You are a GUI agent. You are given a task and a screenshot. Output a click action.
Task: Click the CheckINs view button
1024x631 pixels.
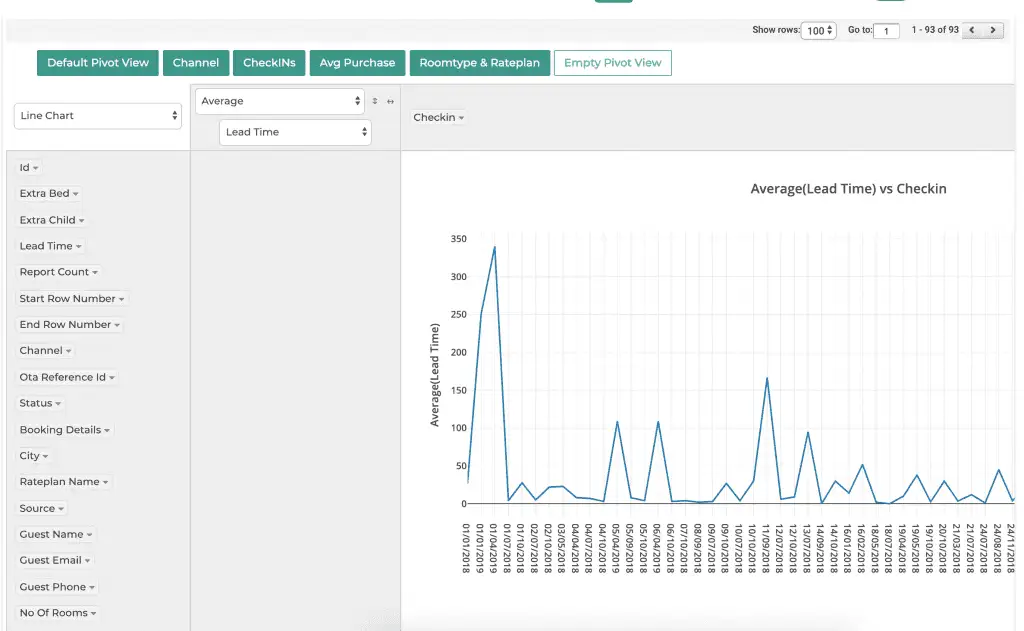coord(269,63)
